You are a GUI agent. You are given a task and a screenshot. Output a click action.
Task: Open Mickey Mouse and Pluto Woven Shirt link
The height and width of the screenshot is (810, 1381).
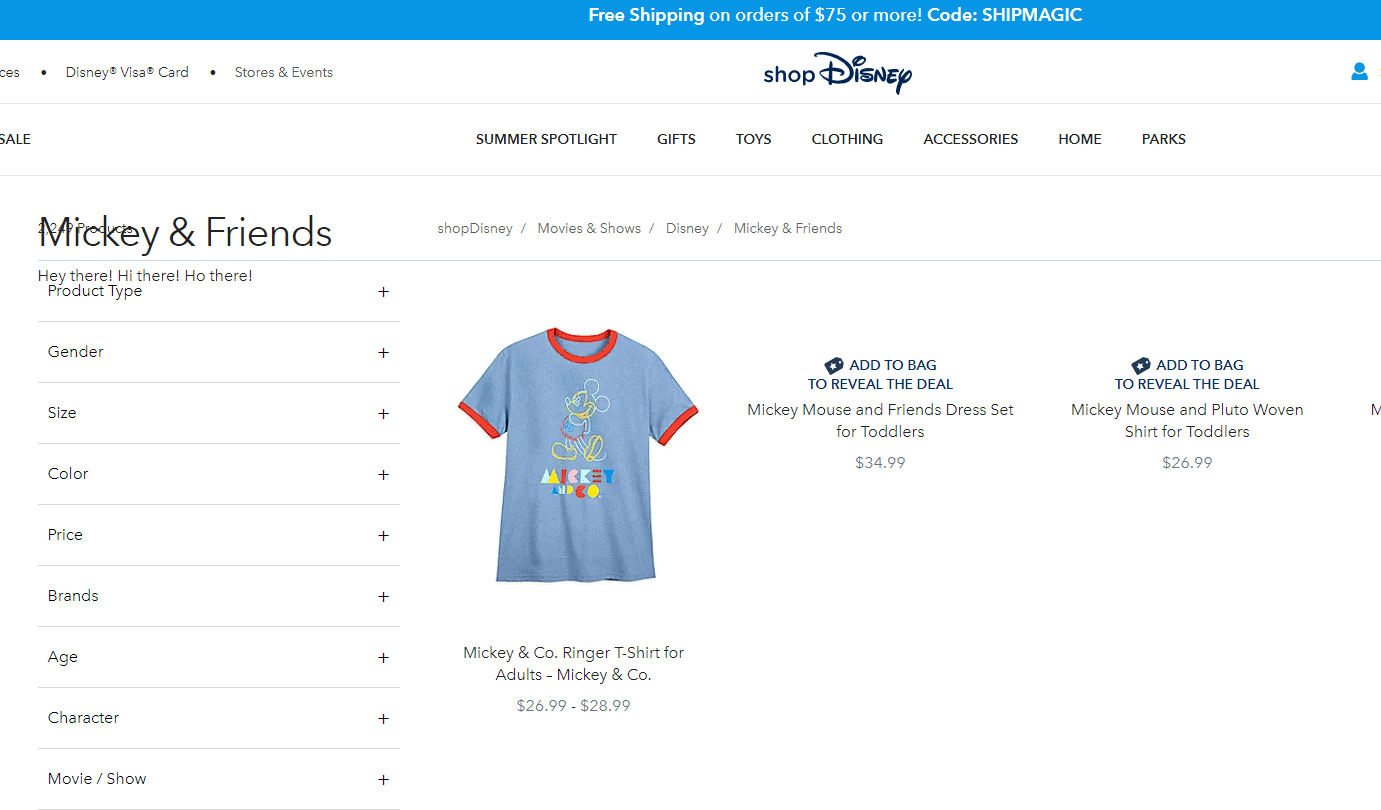point(1187,420)
